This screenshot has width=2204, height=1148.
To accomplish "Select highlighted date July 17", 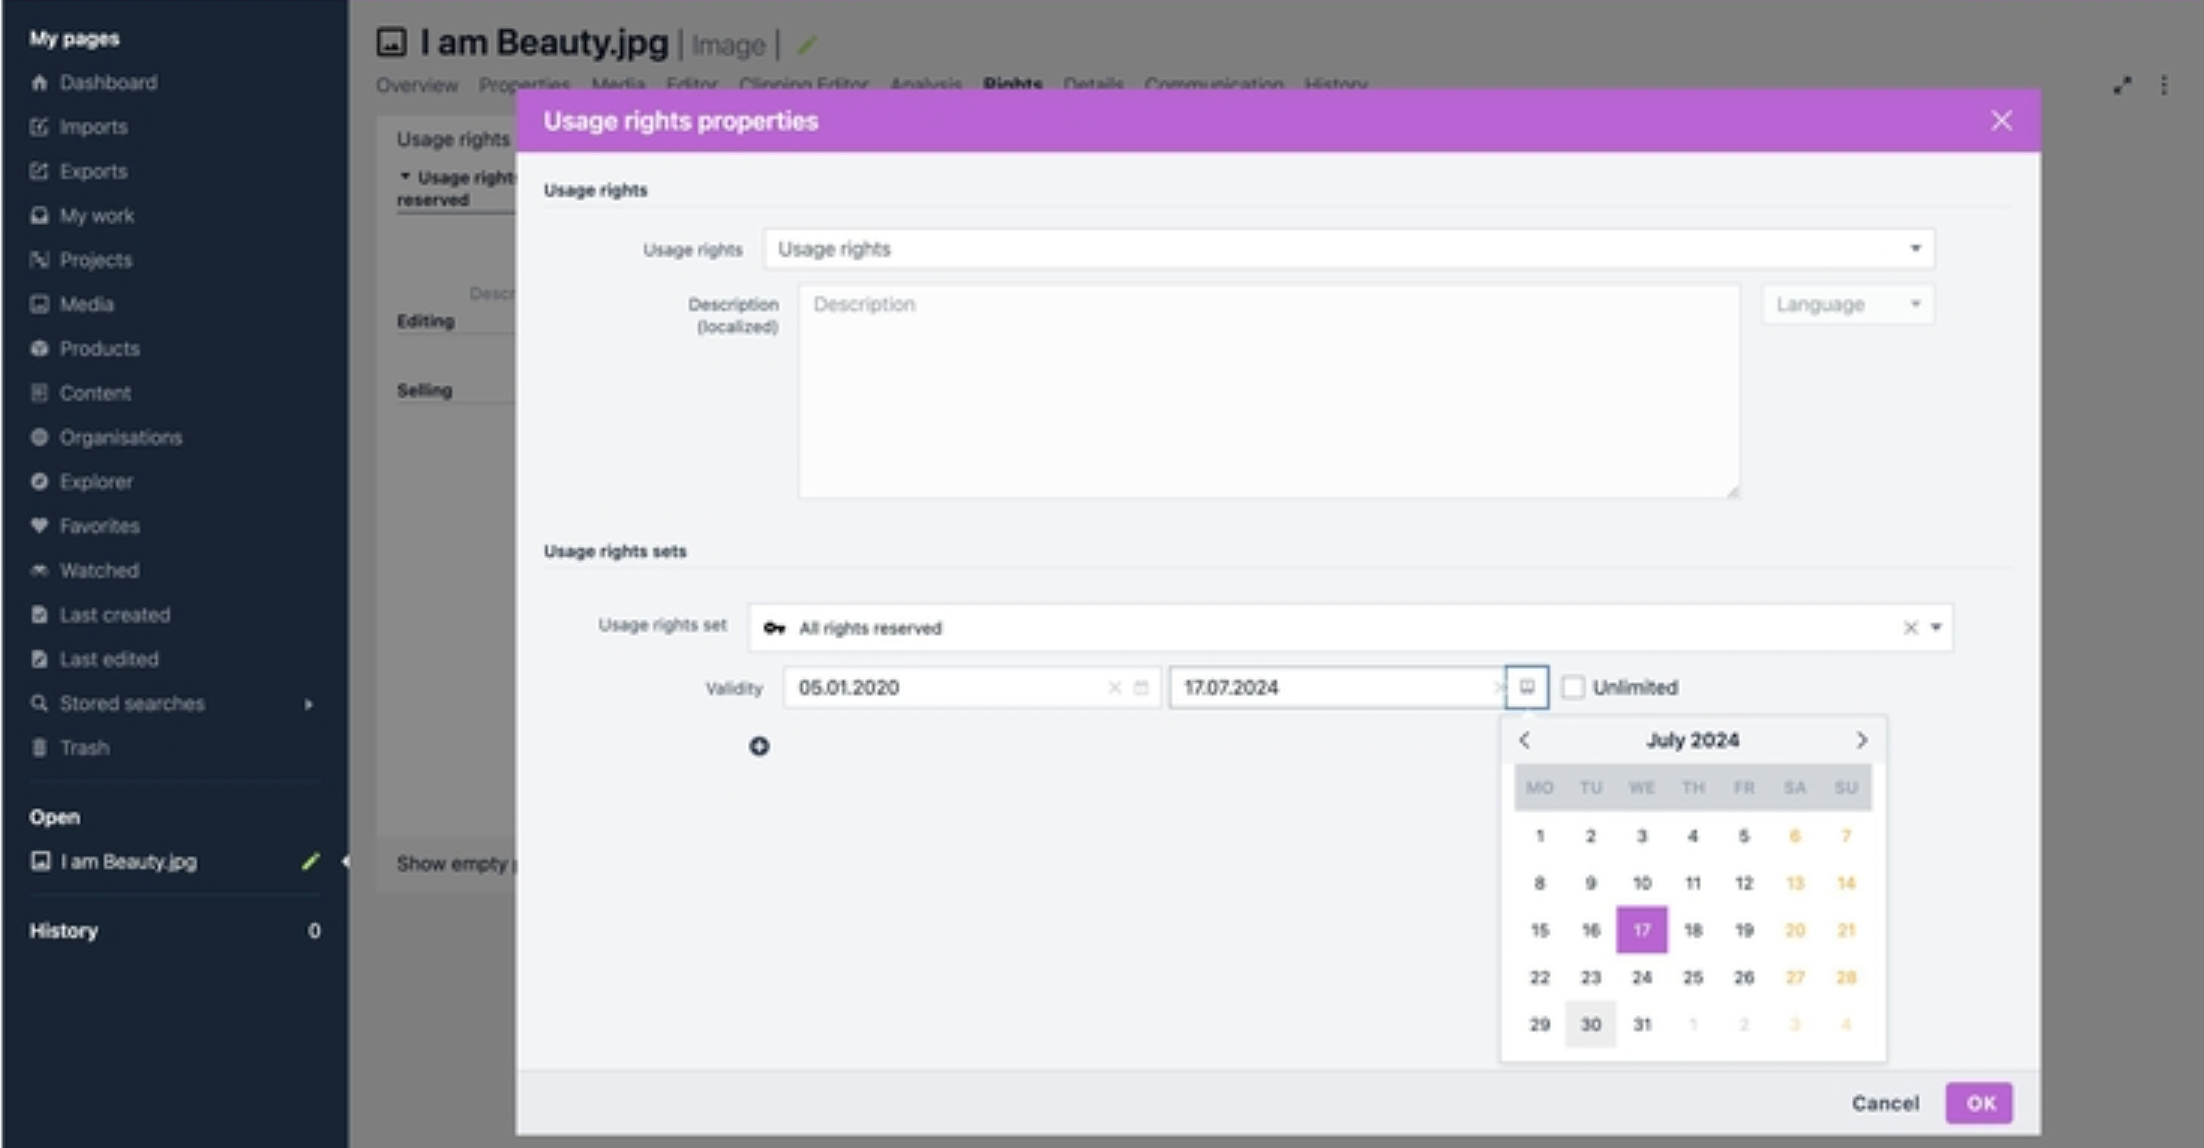I will tap(1642, 930).
